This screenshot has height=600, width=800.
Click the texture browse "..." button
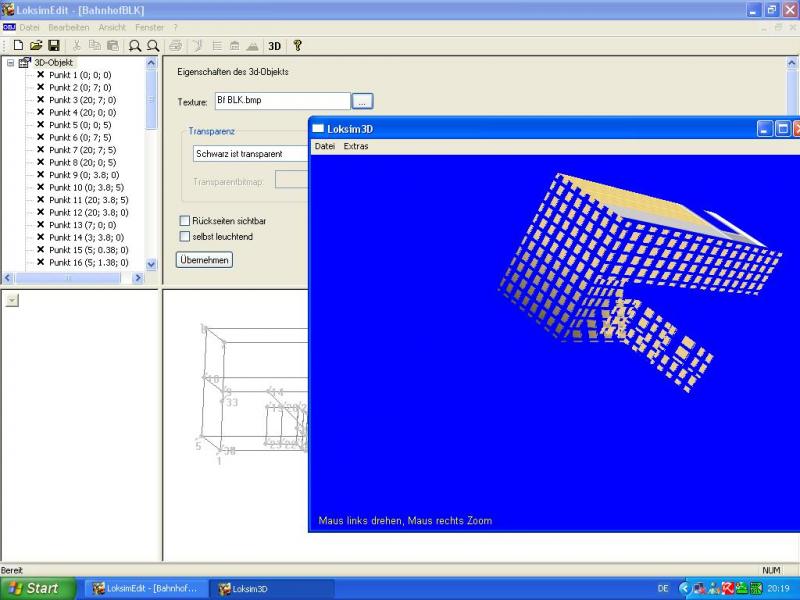click(362, 101)
